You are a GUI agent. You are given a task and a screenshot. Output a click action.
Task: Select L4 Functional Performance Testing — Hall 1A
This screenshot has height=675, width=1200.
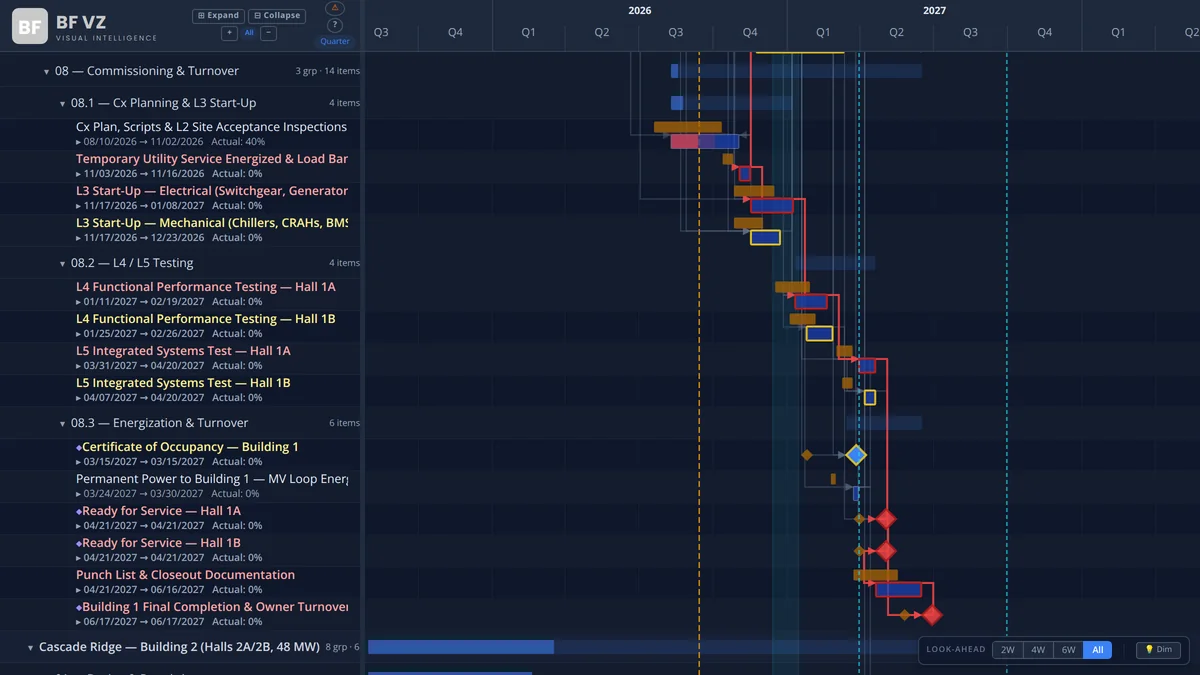[x=205, y=287]
